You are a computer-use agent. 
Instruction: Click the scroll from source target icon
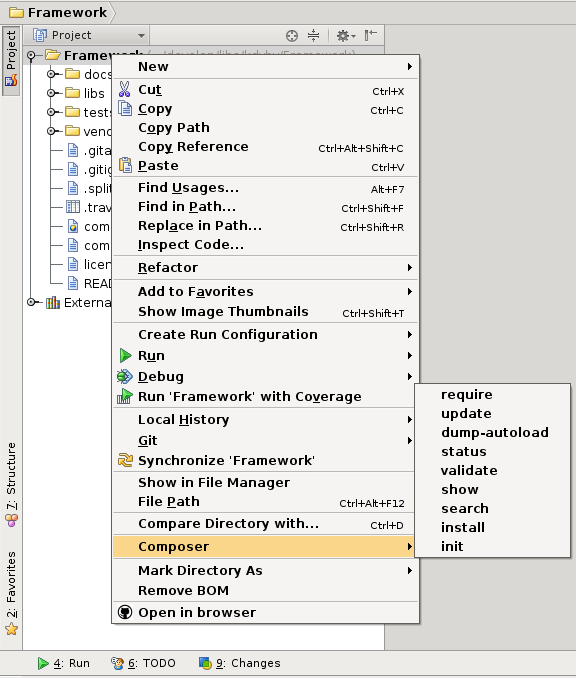pyautogui.click(x=292, y=35)
